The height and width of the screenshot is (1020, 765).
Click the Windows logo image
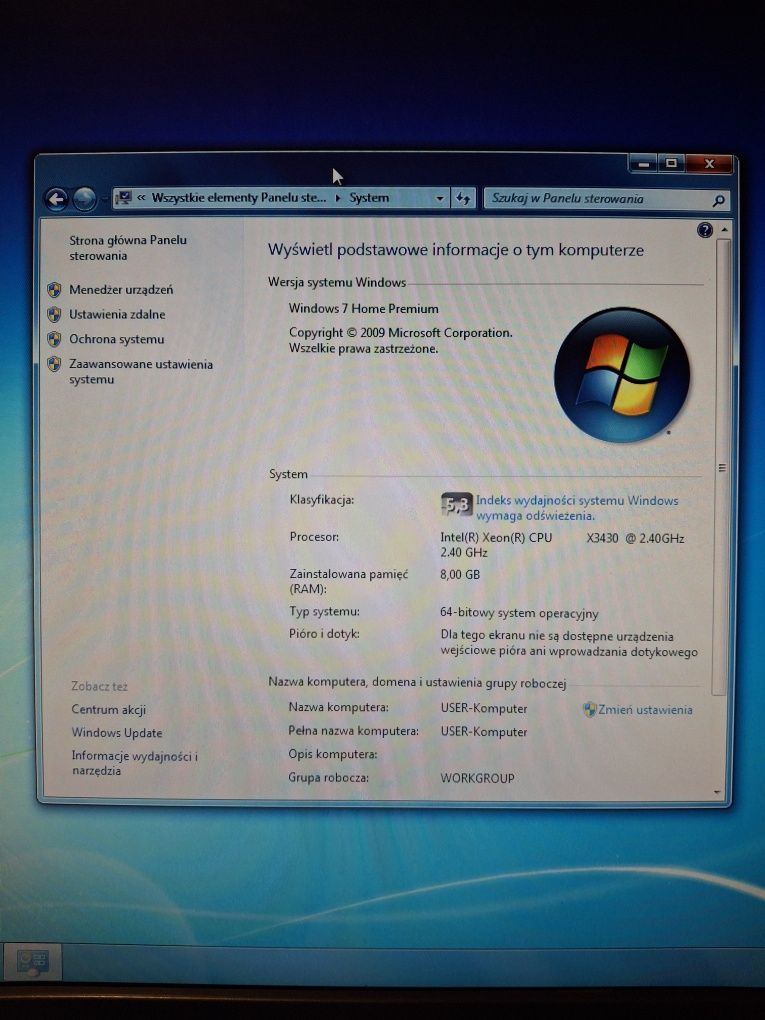pyautogui.click(x=622, y=375)
